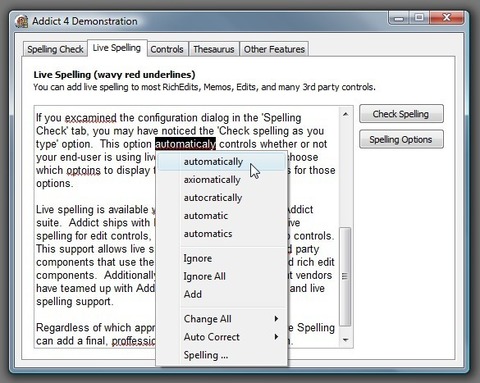
Task: Expand the Auto Correct submenu arrow
Action: (x=276, y=337)
